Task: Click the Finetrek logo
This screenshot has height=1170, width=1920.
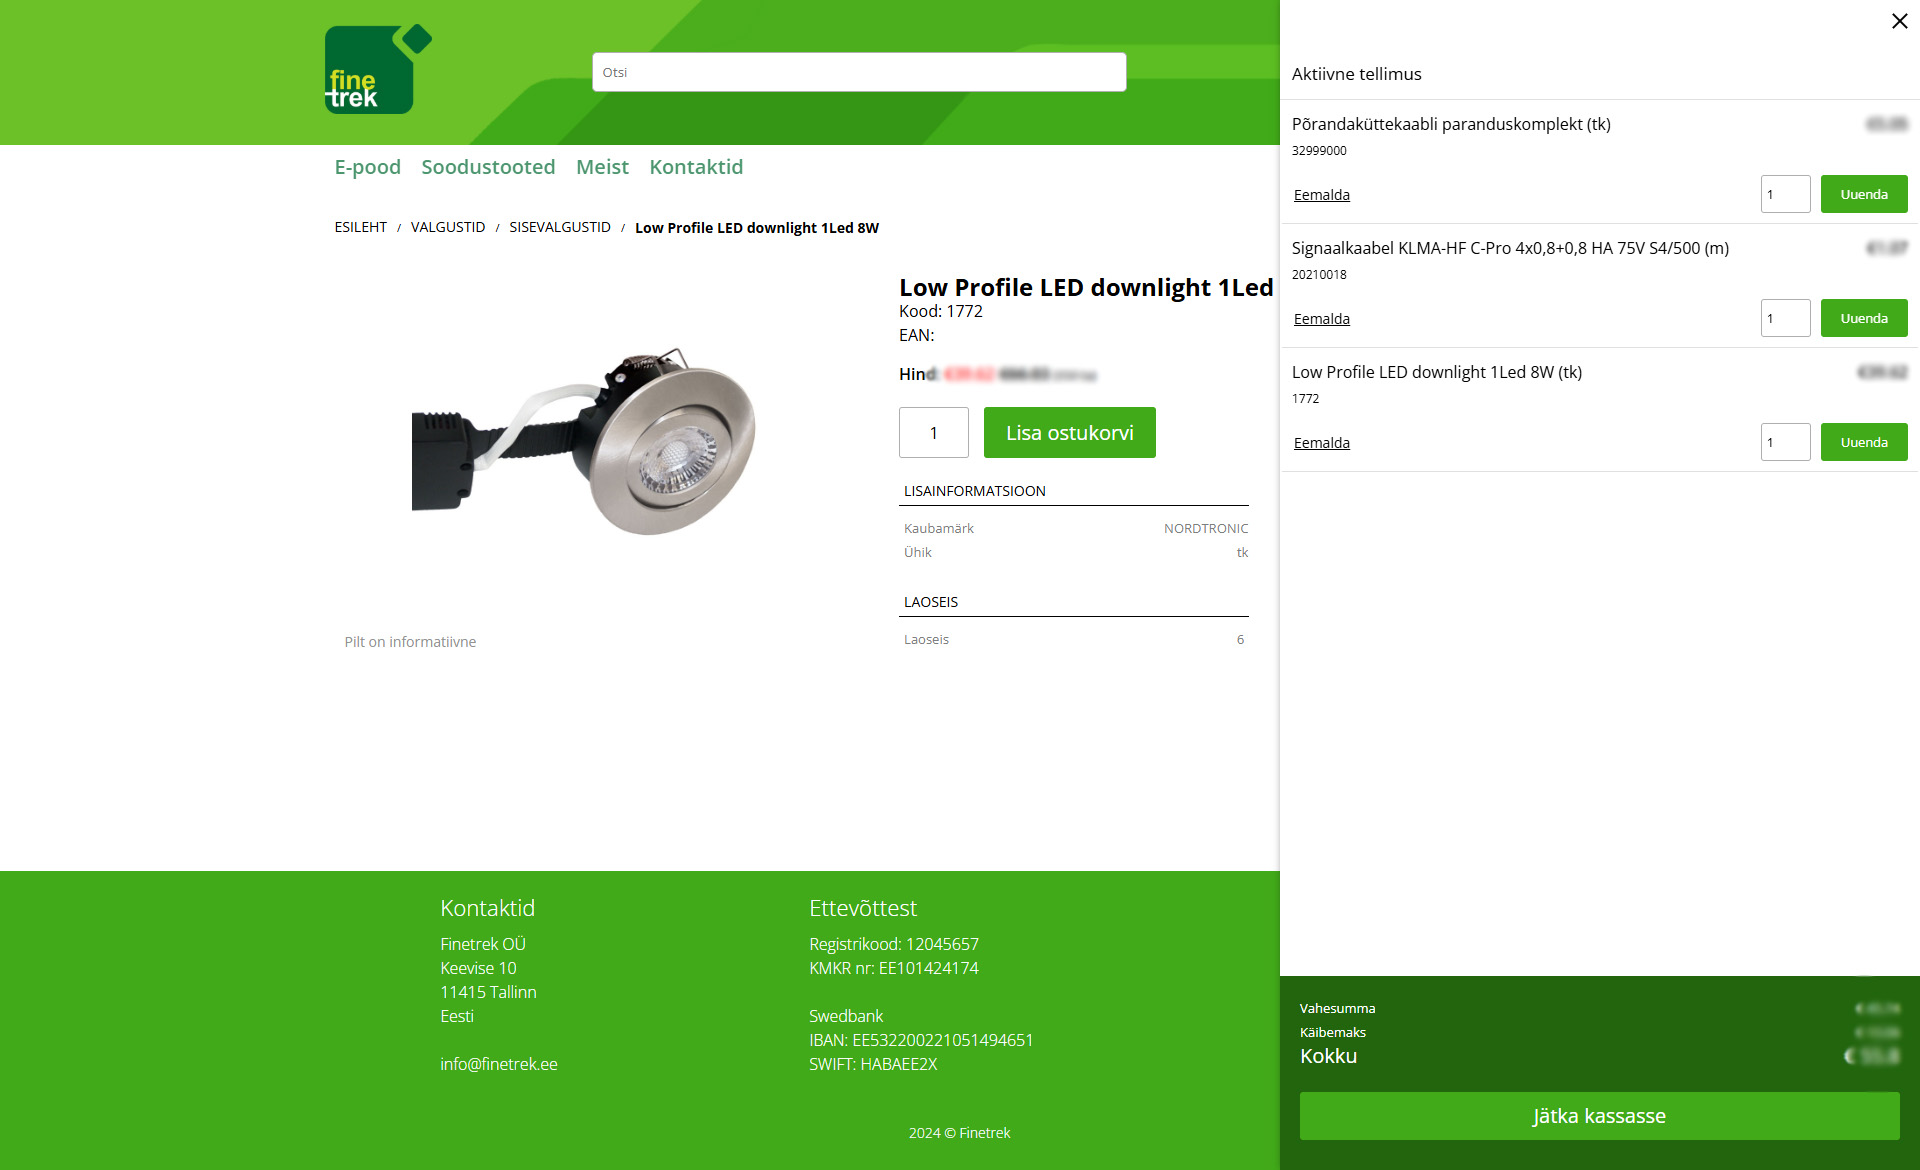Action: tap(378, 69)
